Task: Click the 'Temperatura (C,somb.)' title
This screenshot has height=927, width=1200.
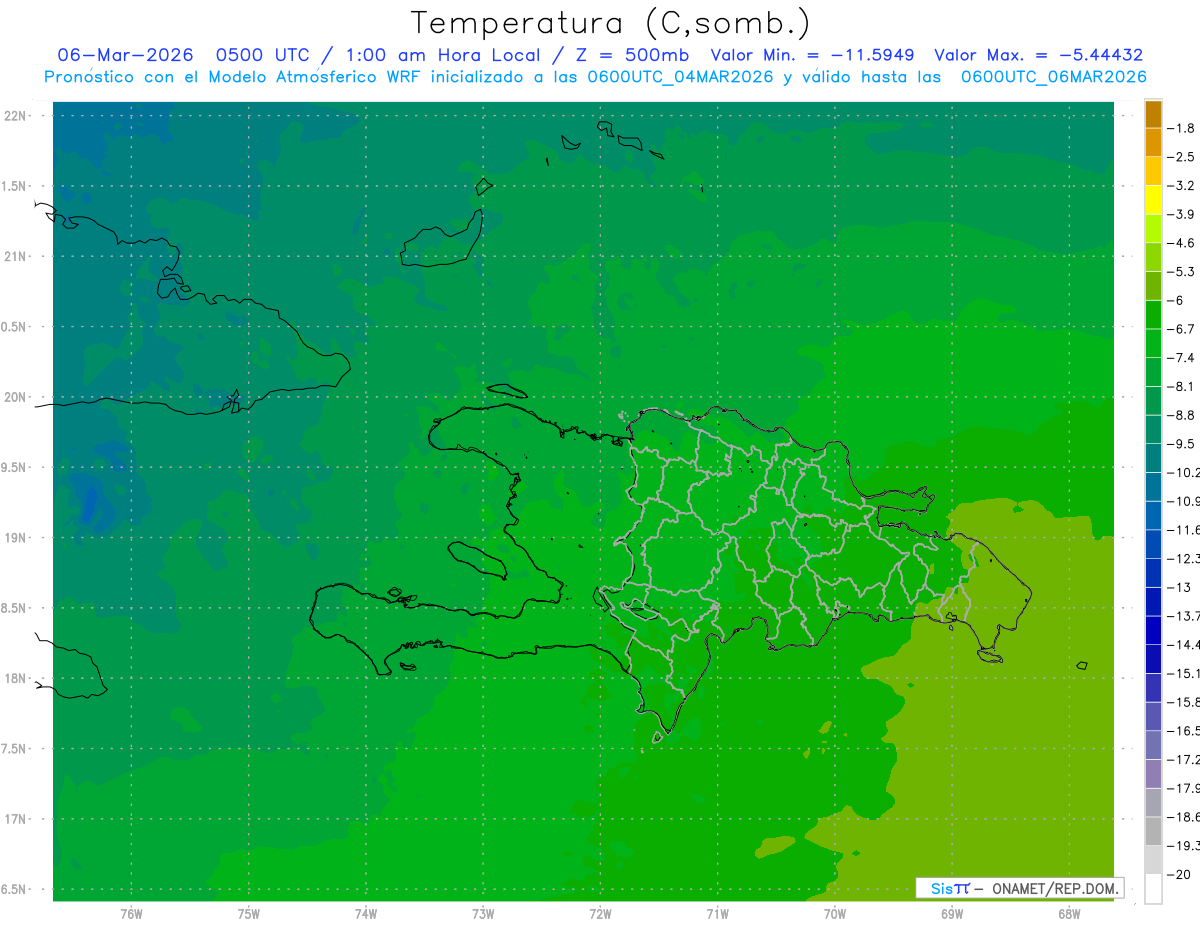Action: pyautogui.click(x=610, y=23)
